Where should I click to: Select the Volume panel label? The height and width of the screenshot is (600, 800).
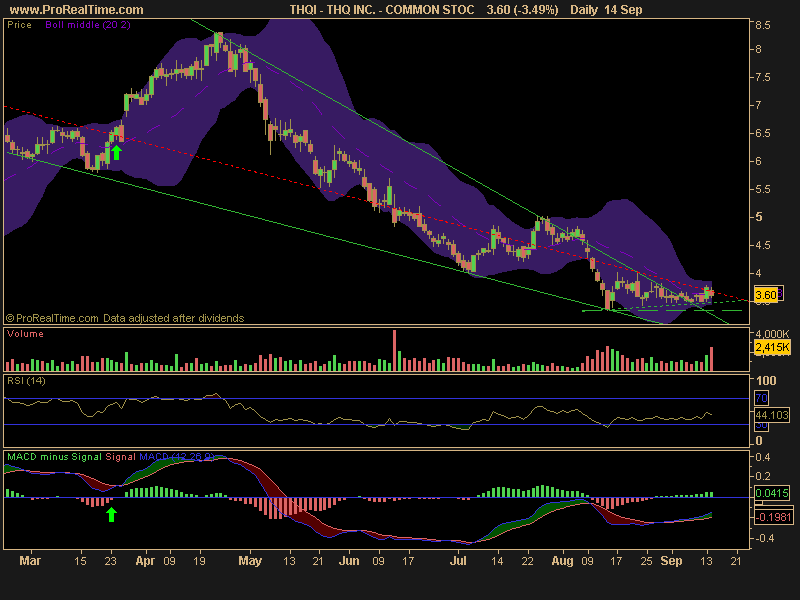click(25, 334)
